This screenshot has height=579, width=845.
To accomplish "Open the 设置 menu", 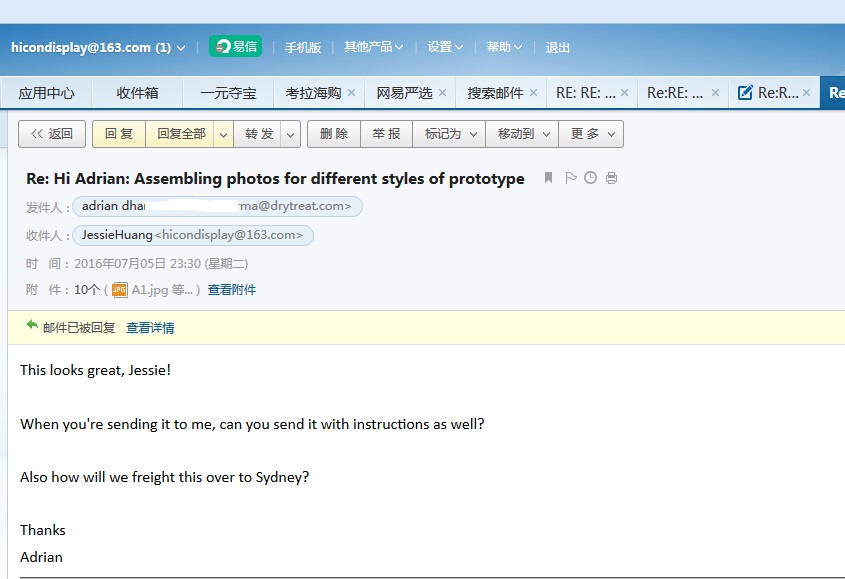I will tap(445, 47).
